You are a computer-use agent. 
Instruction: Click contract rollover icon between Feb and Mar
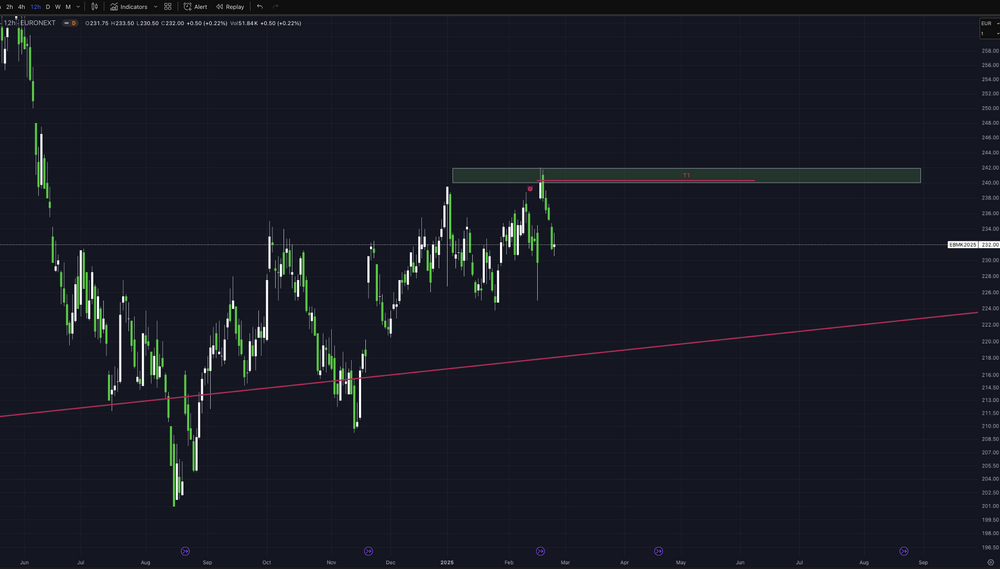click(540, 551)
